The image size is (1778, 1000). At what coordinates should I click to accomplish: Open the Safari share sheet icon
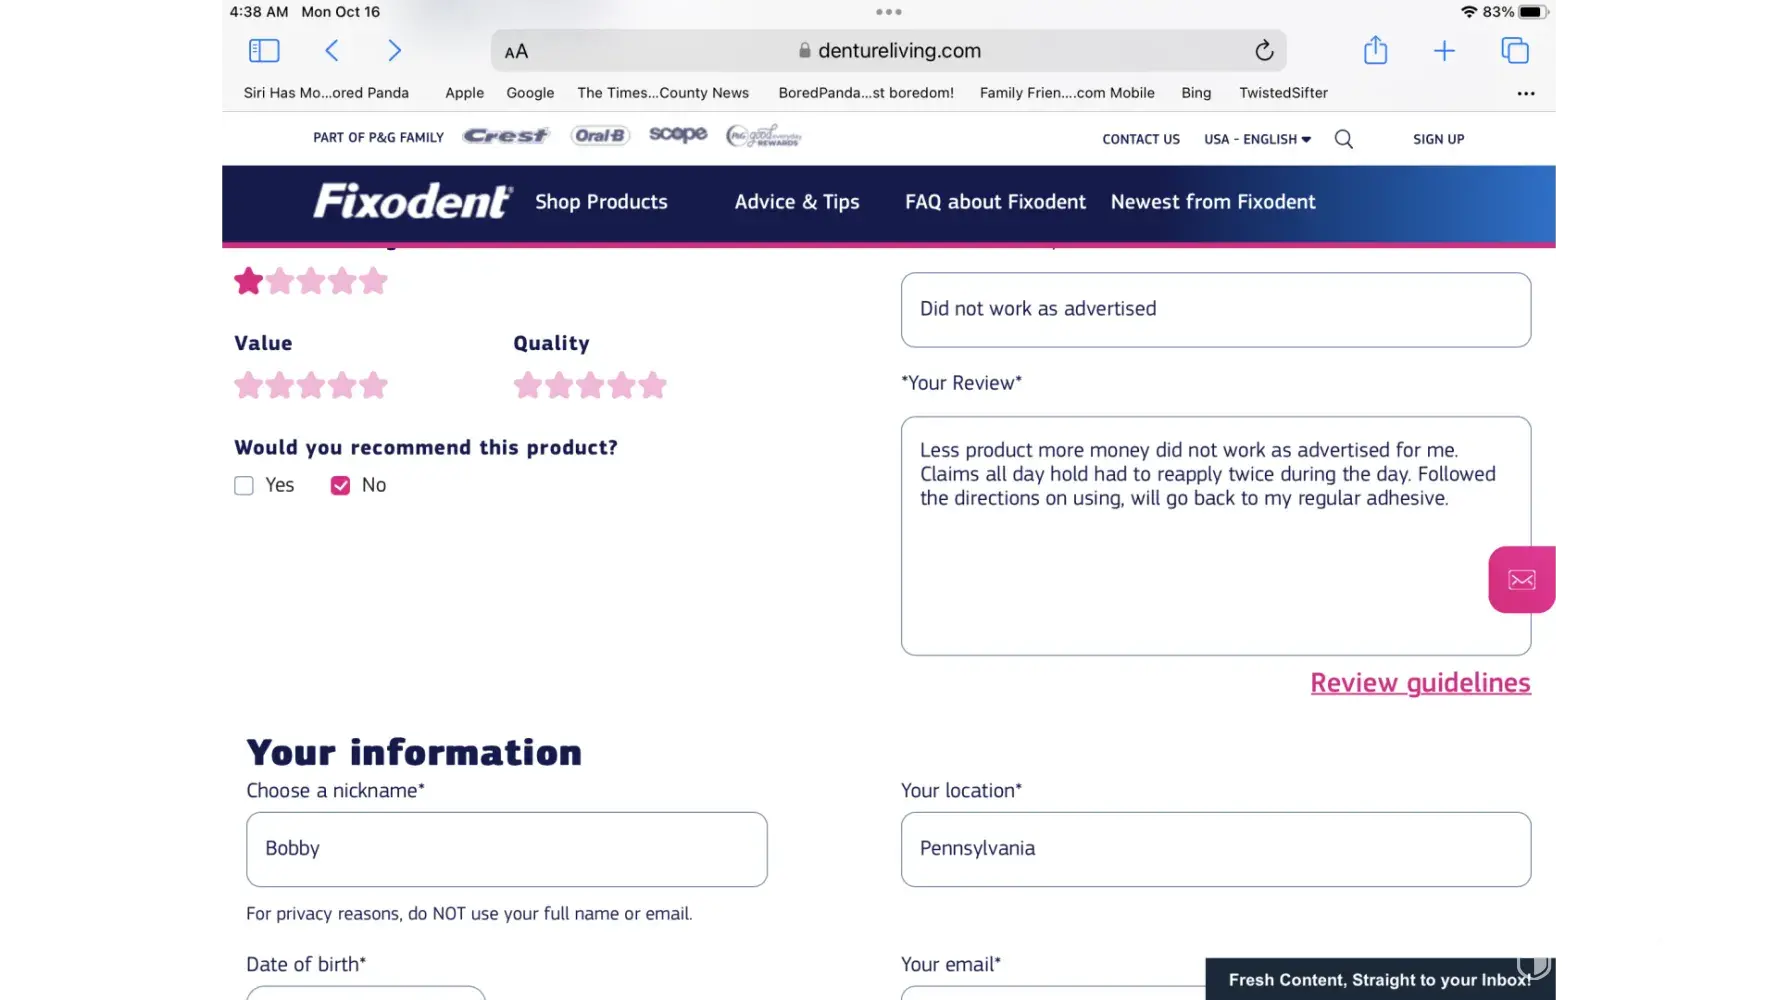tap(1375, 51)
